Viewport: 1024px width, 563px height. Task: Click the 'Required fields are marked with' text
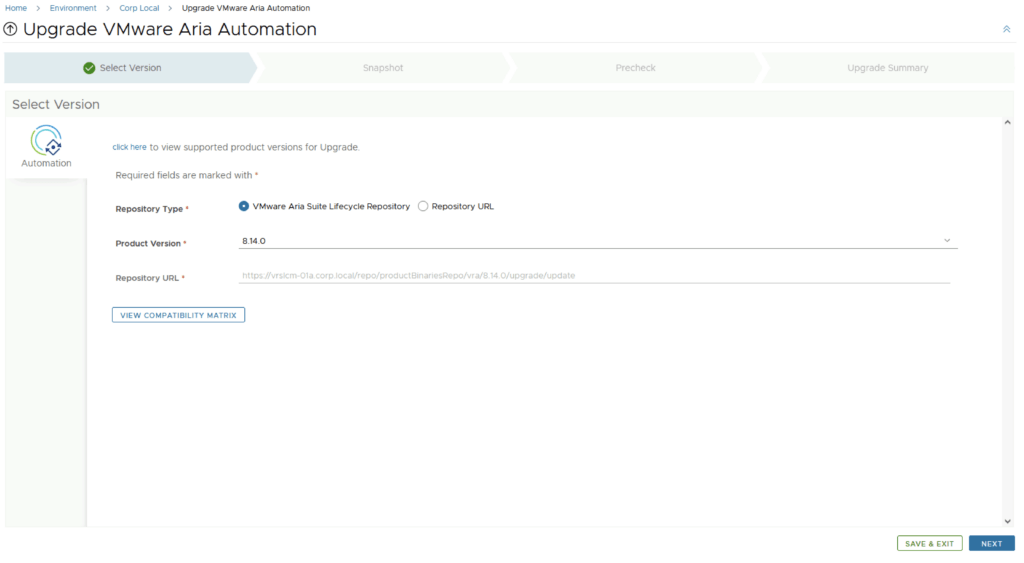[x=184, y=175]
